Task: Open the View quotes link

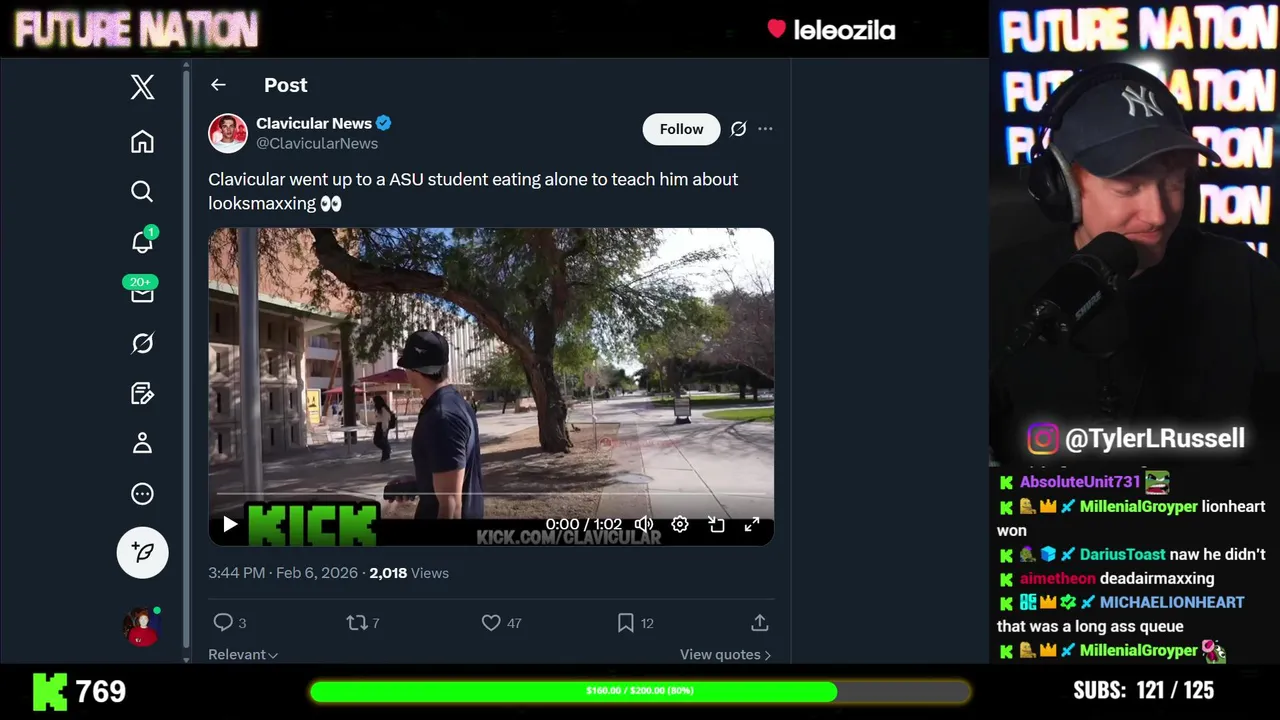Action: coord(725,654)
